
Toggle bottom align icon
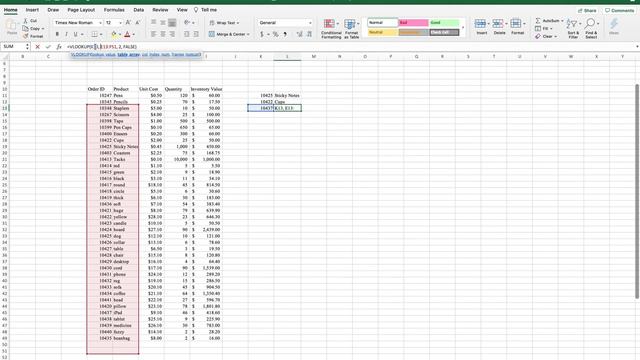pos(172,23)
